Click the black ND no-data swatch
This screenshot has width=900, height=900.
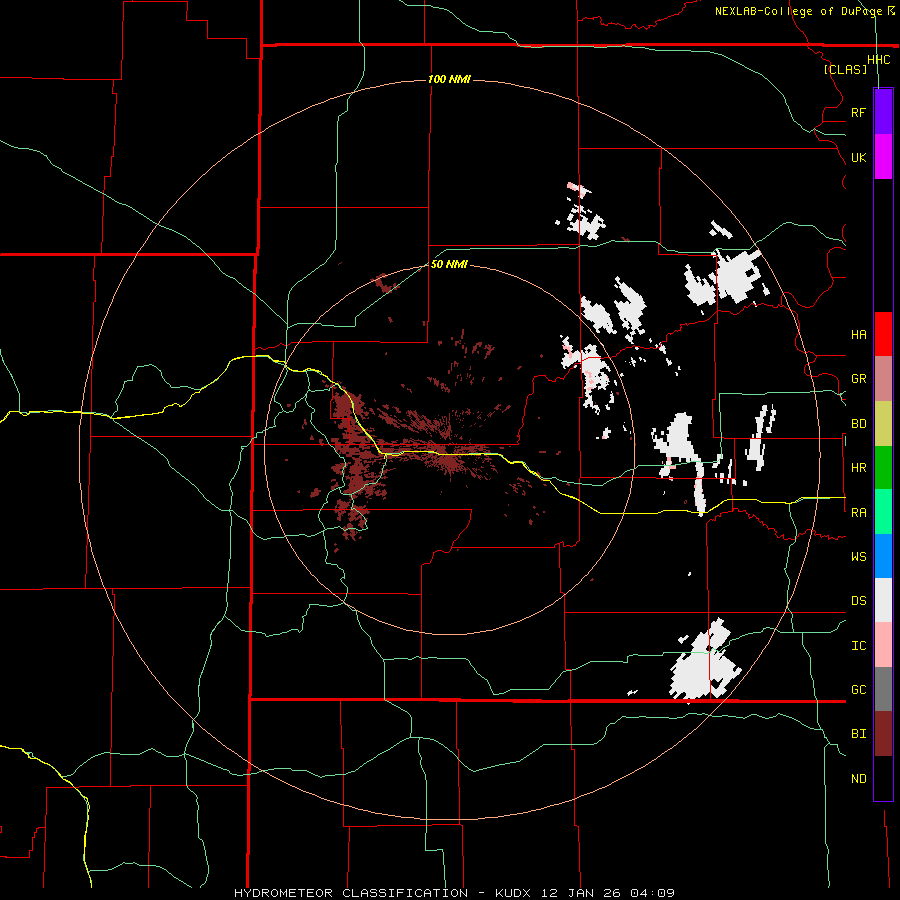click(x=883, y=778)
